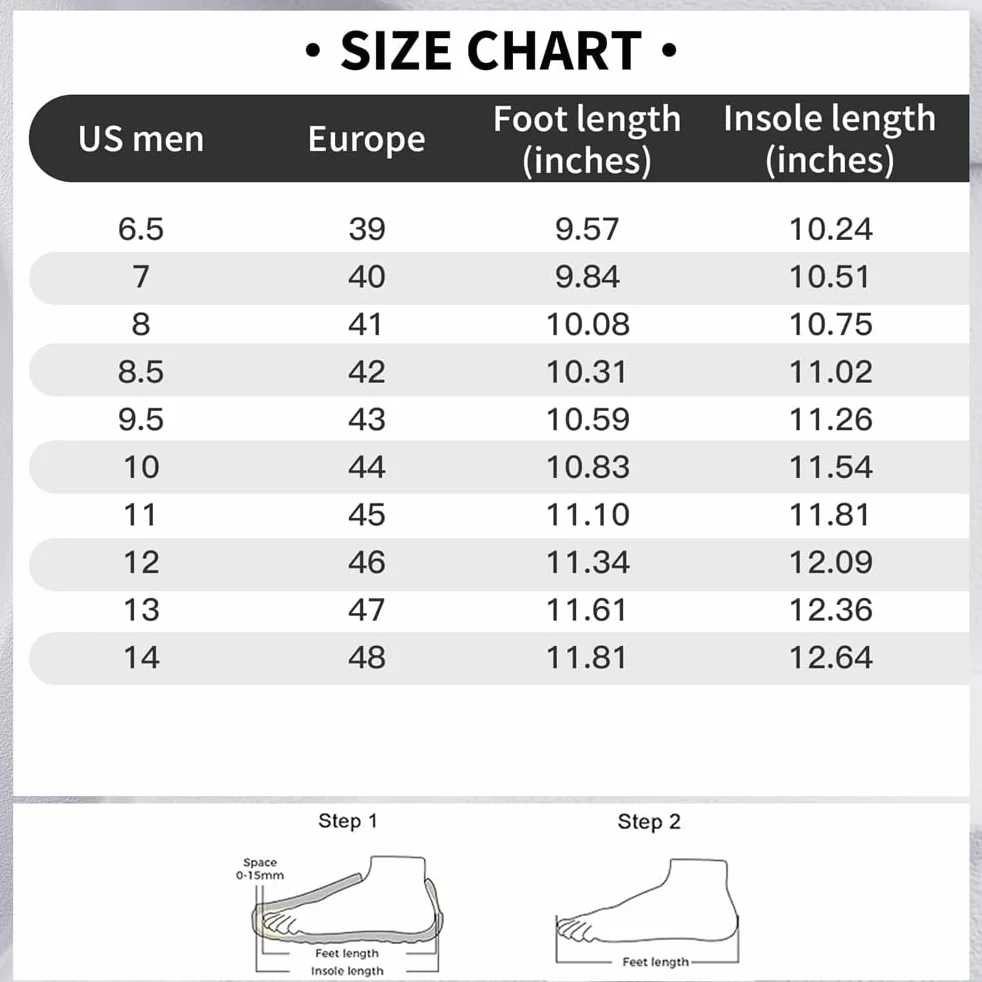The image size is (982, 982).
Task: Click the Step 2 label
Action: tap(649, 822)
